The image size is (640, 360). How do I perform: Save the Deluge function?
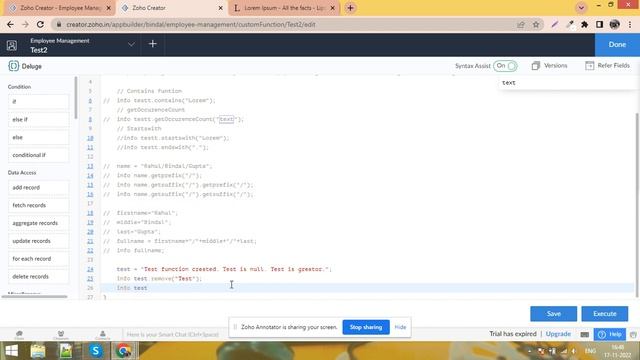(x=553, y=313)
